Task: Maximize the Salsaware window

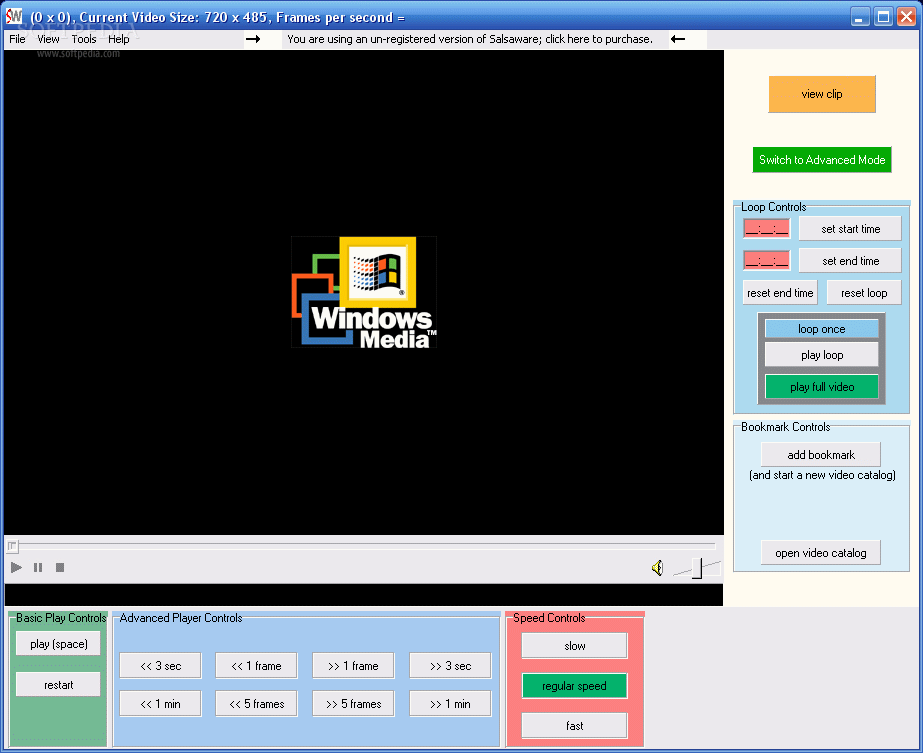Action: (883, 16)
